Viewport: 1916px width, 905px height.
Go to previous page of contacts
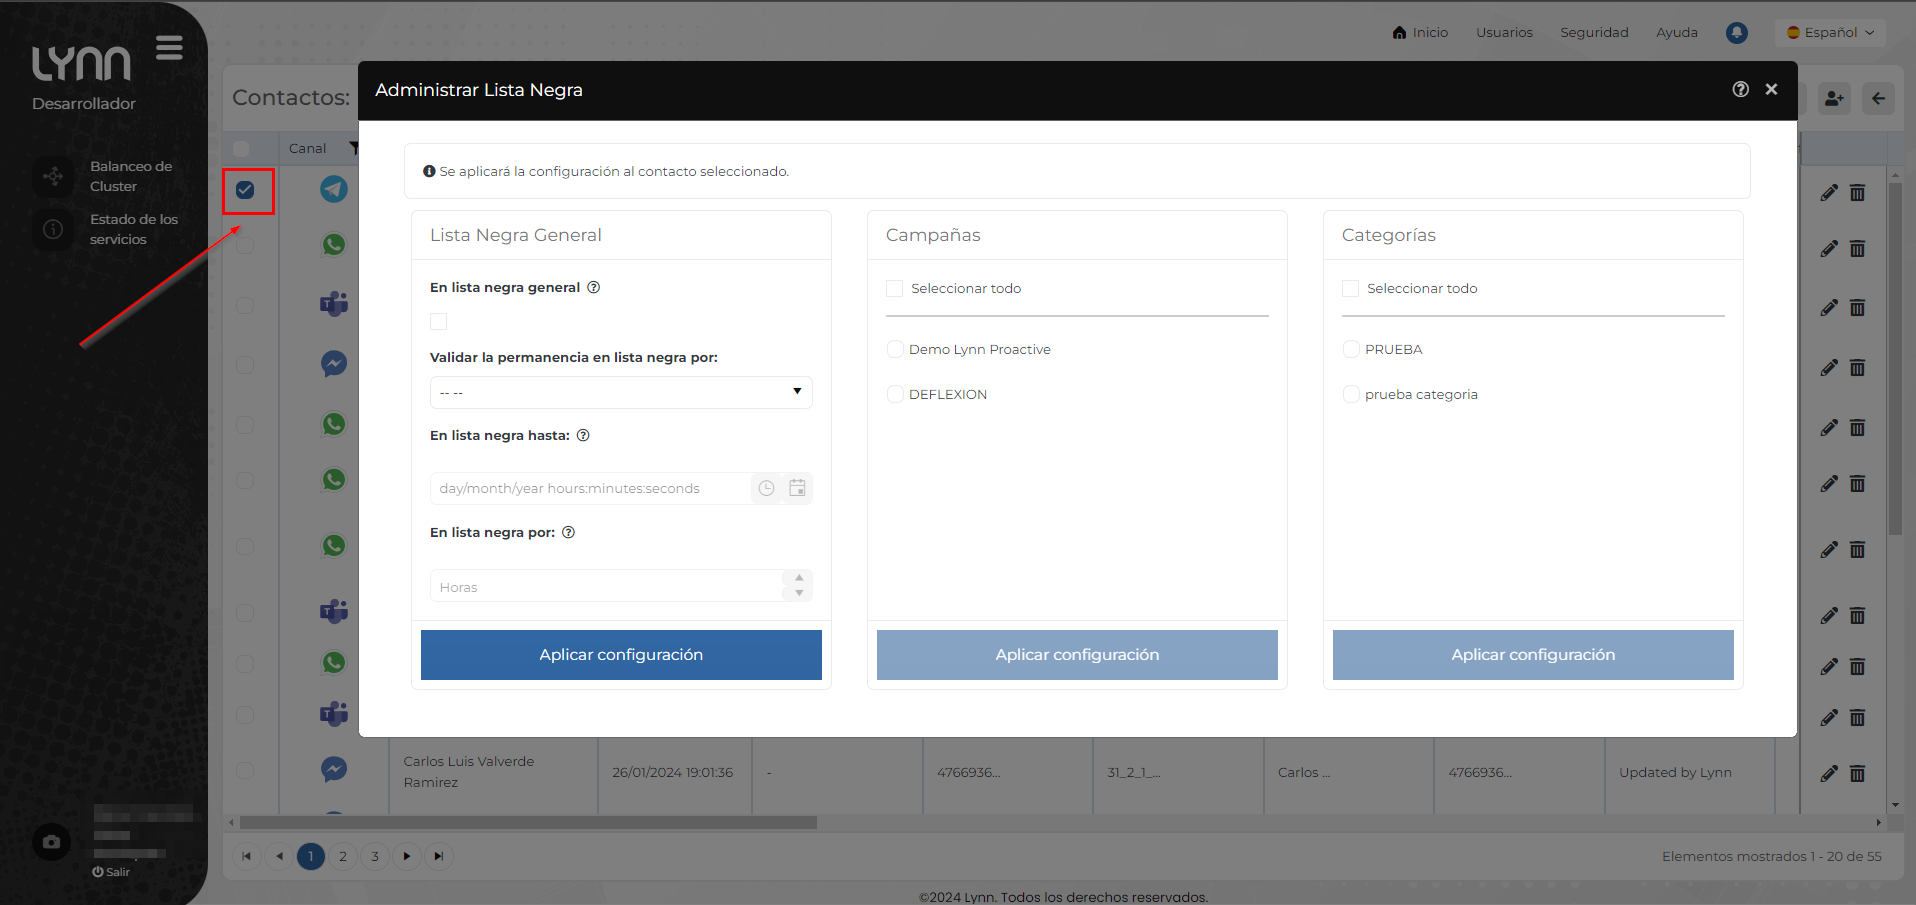click(279, 856)
